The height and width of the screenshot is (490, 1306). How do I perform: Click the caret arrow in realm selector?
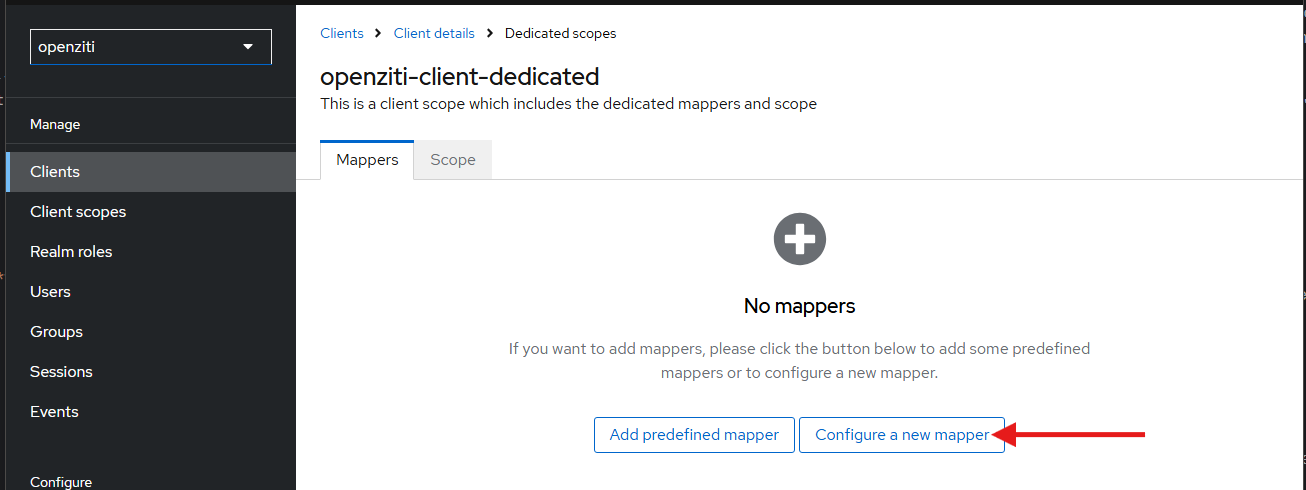click(249, 47)
